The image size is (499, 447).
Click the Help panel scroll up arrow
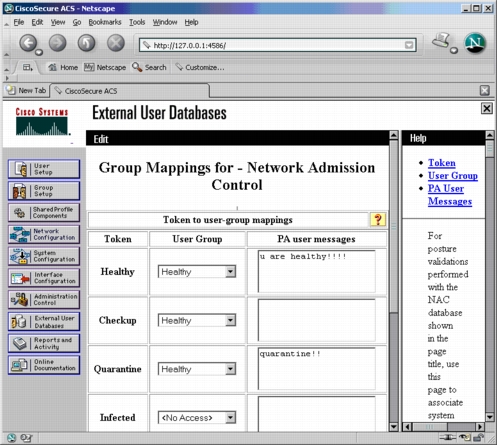[x=489, y=135]
